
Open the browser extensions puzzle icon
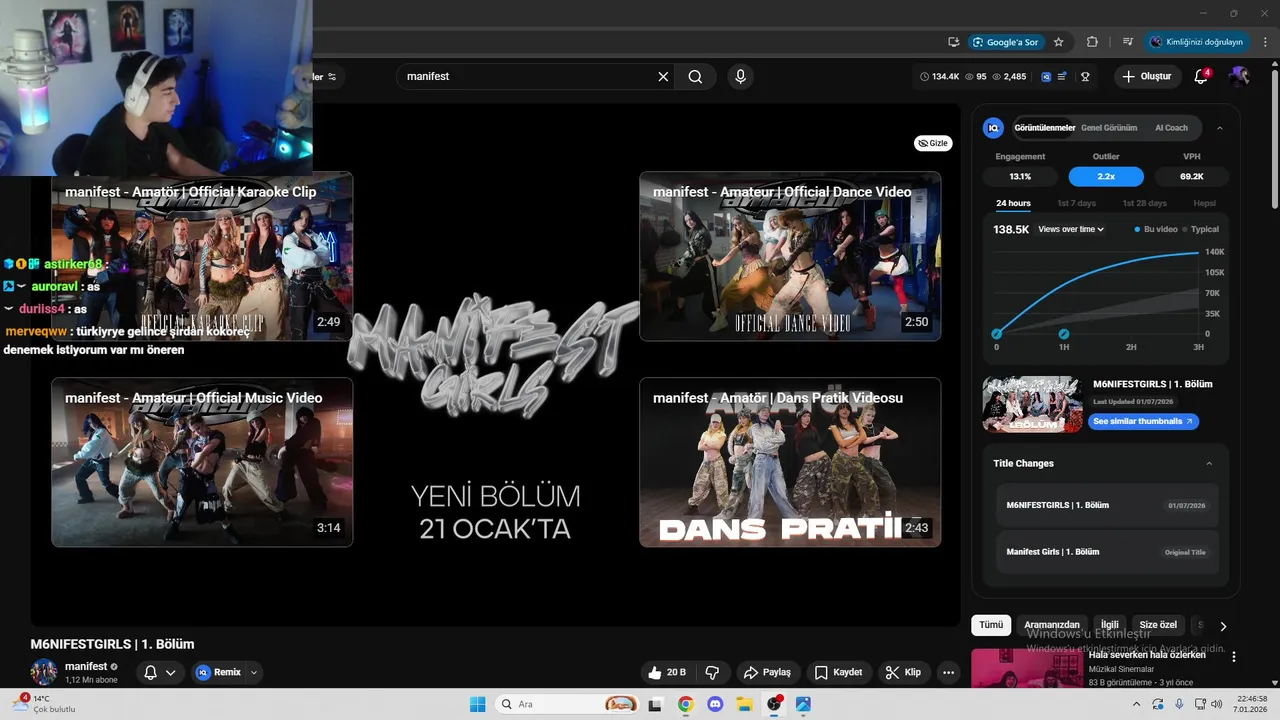click(x=1092, y=42)
